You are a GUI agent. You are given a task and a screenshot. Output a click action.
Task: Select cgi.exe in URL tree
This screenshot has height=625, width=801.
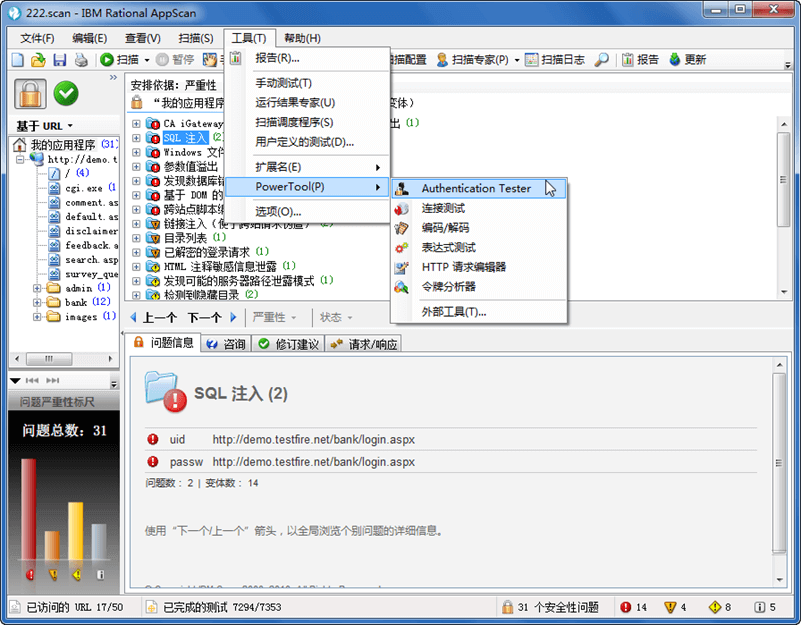click(83, 188)
